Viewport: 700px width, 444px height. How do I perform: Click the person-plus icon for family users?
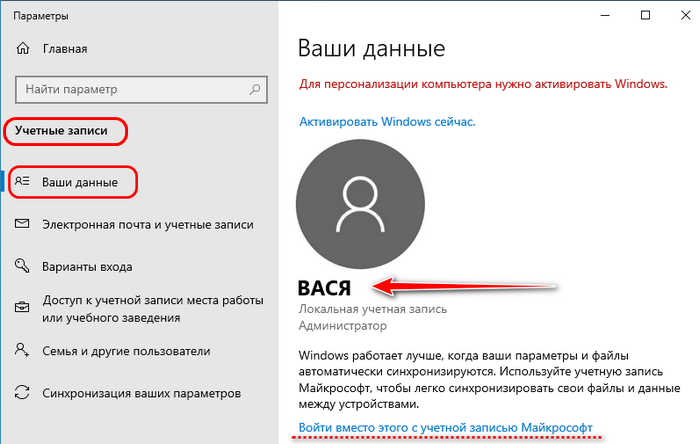pyautogui.click(x=22, y=350)
